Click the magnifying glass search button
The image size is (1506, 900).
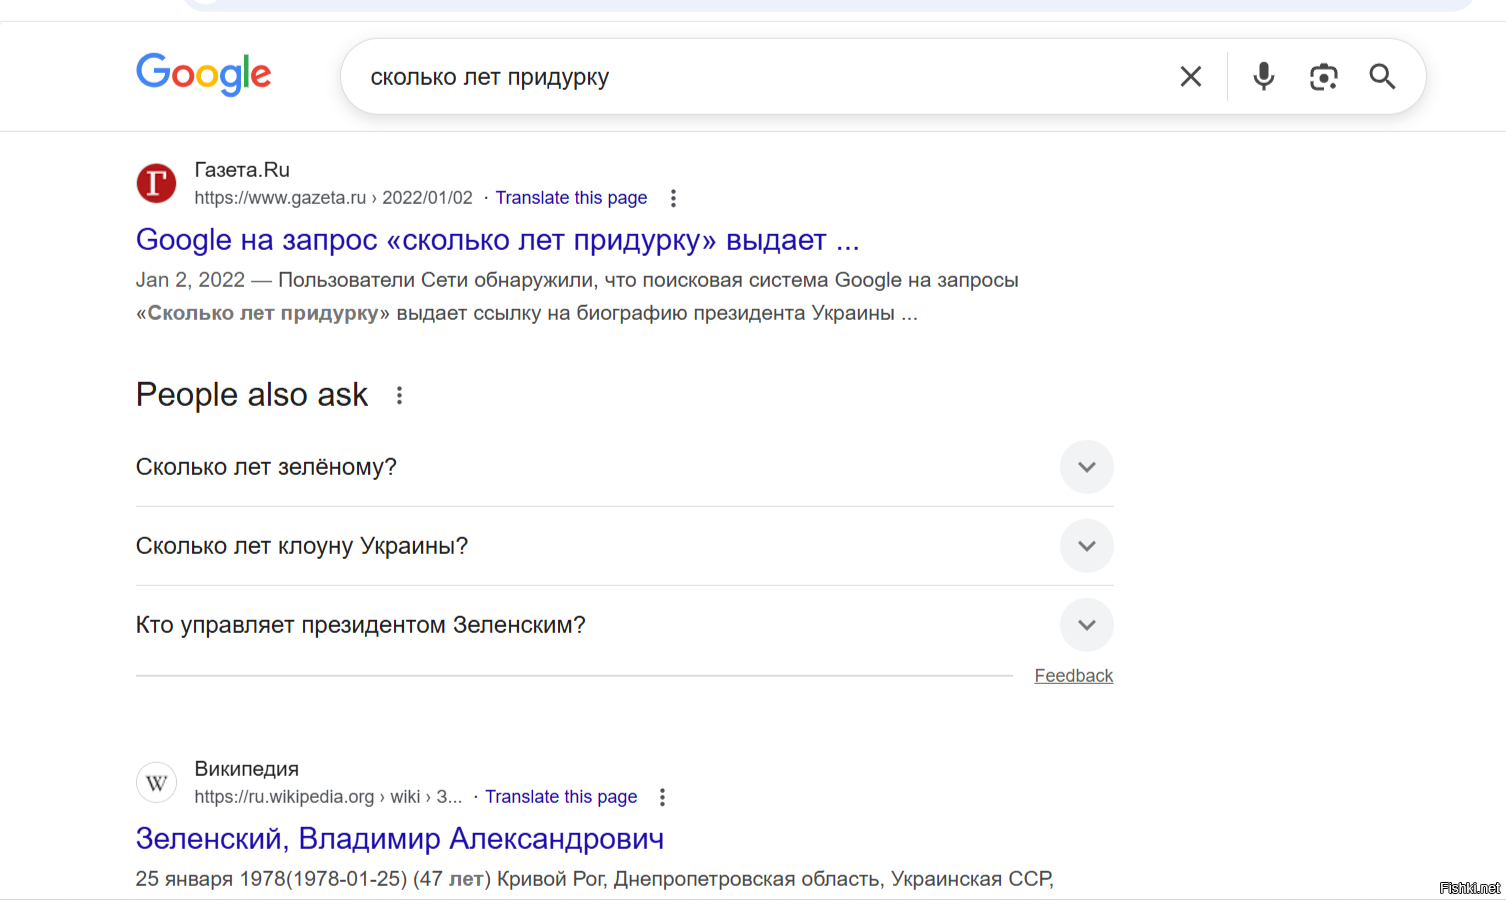click(x=1382, y=77)
